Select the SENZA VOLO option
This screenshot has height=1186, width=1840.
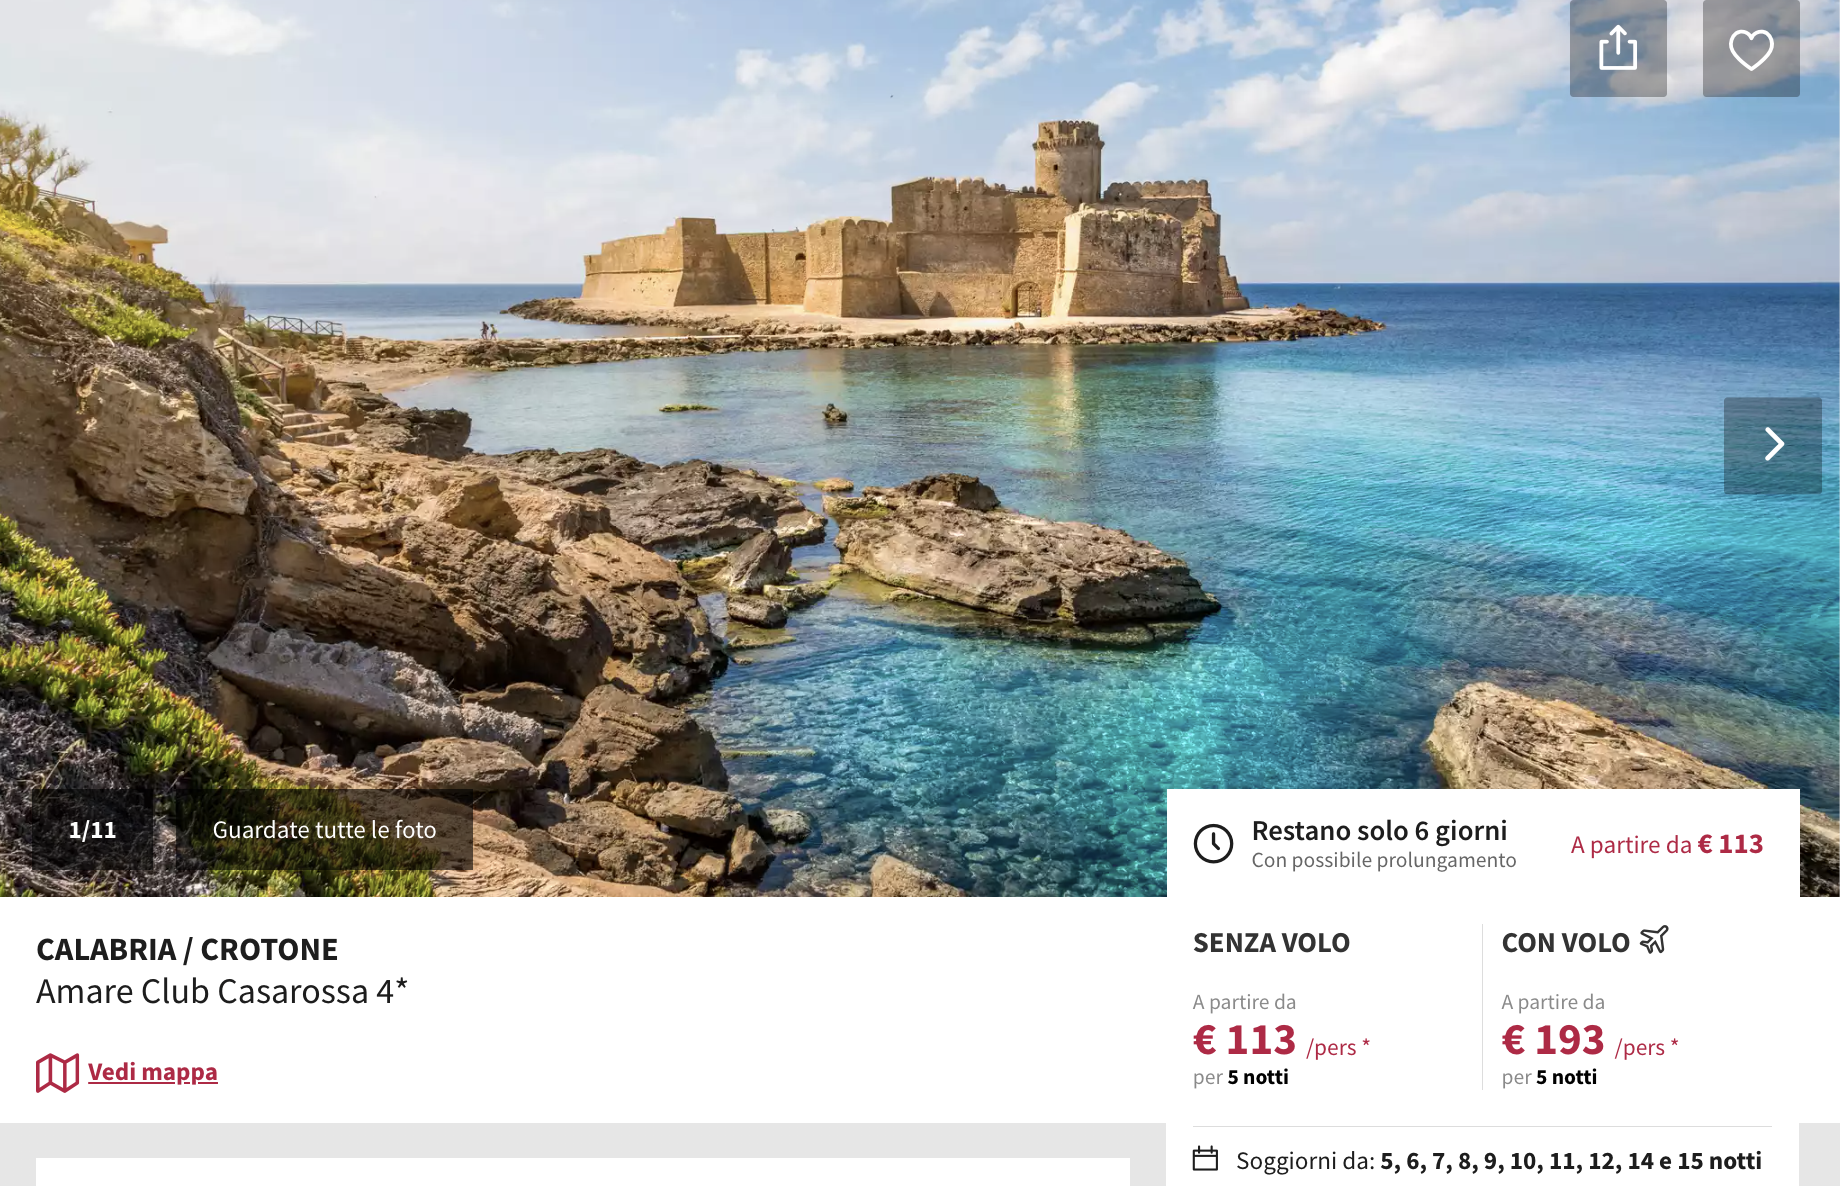click(x=1271, y=943)
